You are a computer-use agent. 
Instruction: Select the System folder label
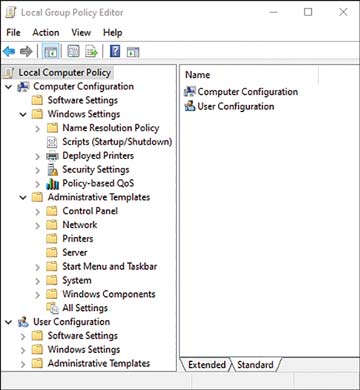tap(77, 280)
